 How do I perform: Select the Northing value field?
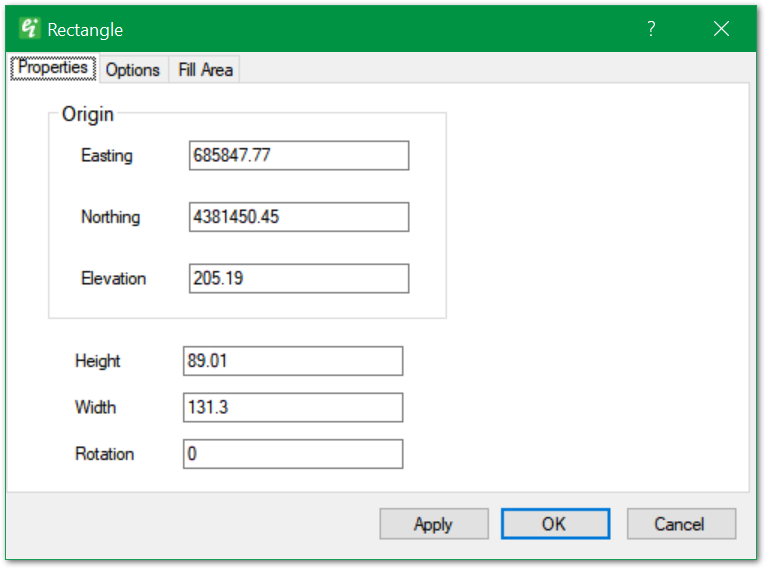pyautogui.click(x=298, y=217)
